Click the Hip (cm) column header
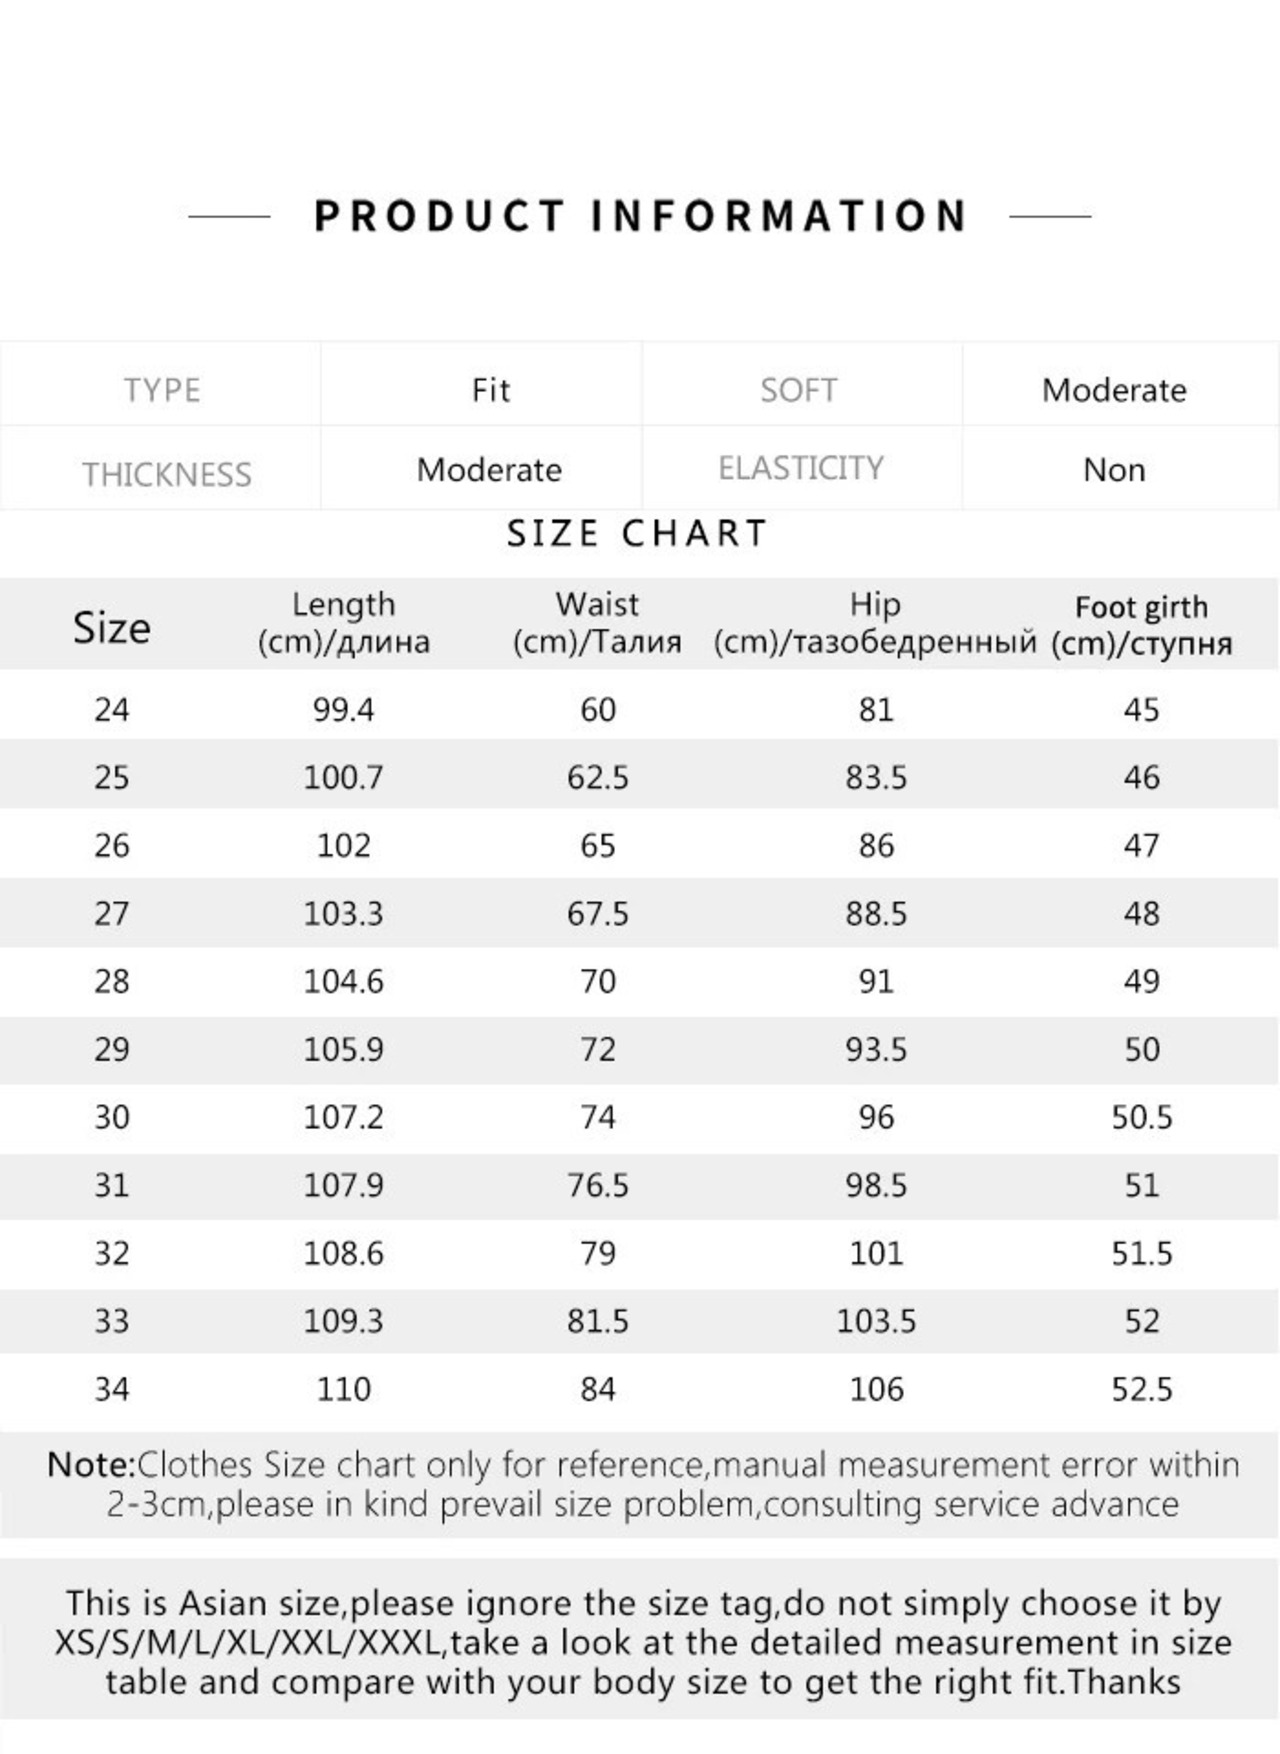 click(875, 623)
